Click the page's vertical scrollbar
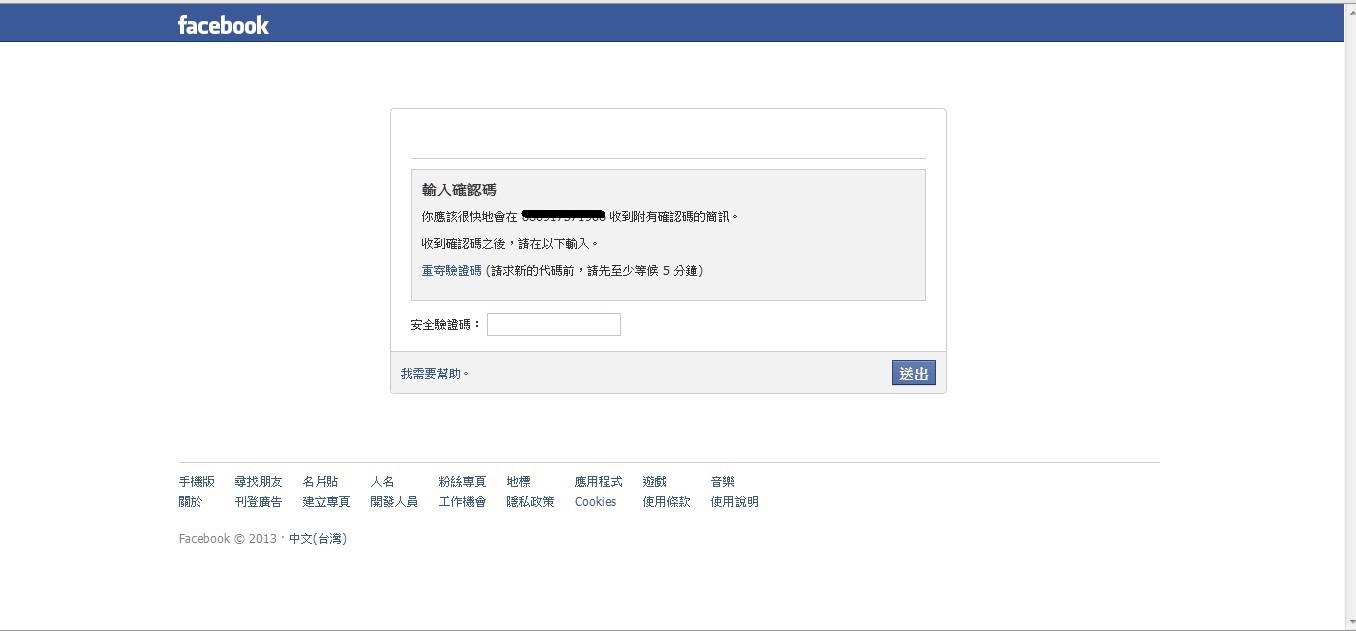Screen dimensions: 1356x631 tap(1350, 315)
